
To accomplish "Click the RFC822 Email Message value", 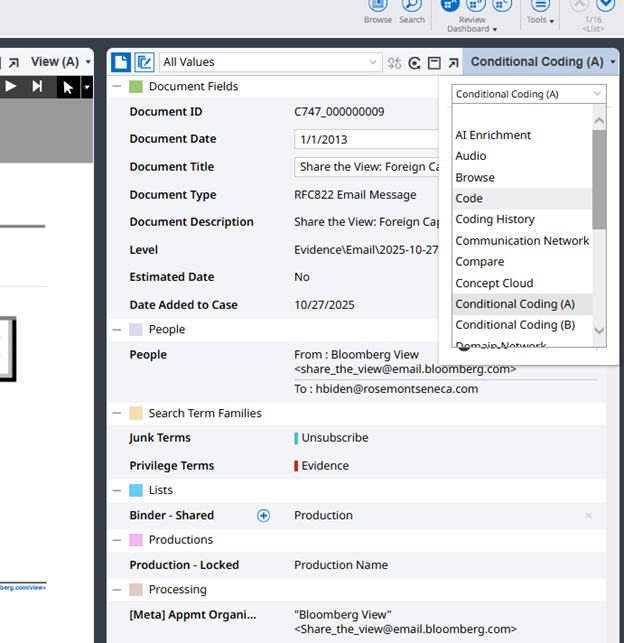I will 355,195.
